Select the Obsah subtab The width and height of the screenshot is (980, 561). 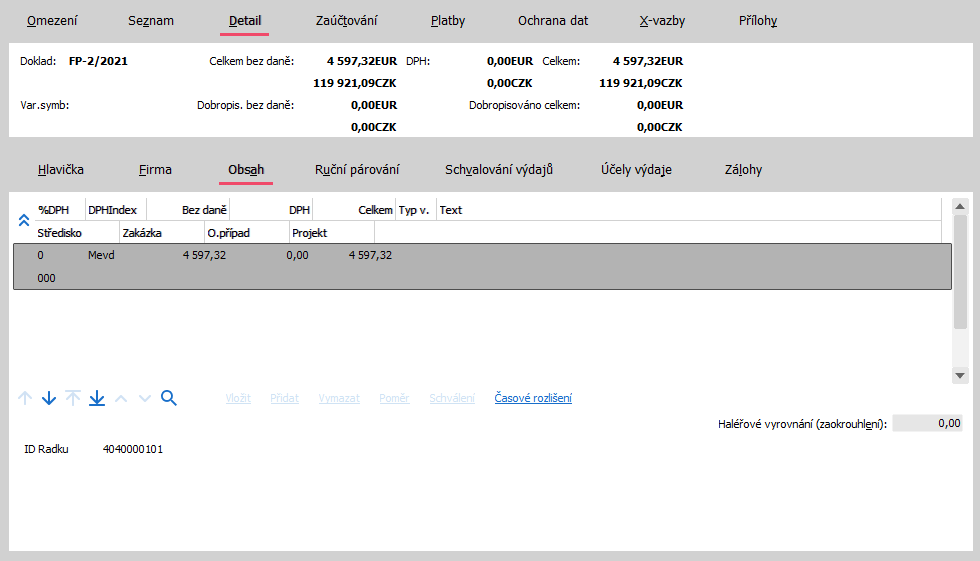click(x=246, y=170)
